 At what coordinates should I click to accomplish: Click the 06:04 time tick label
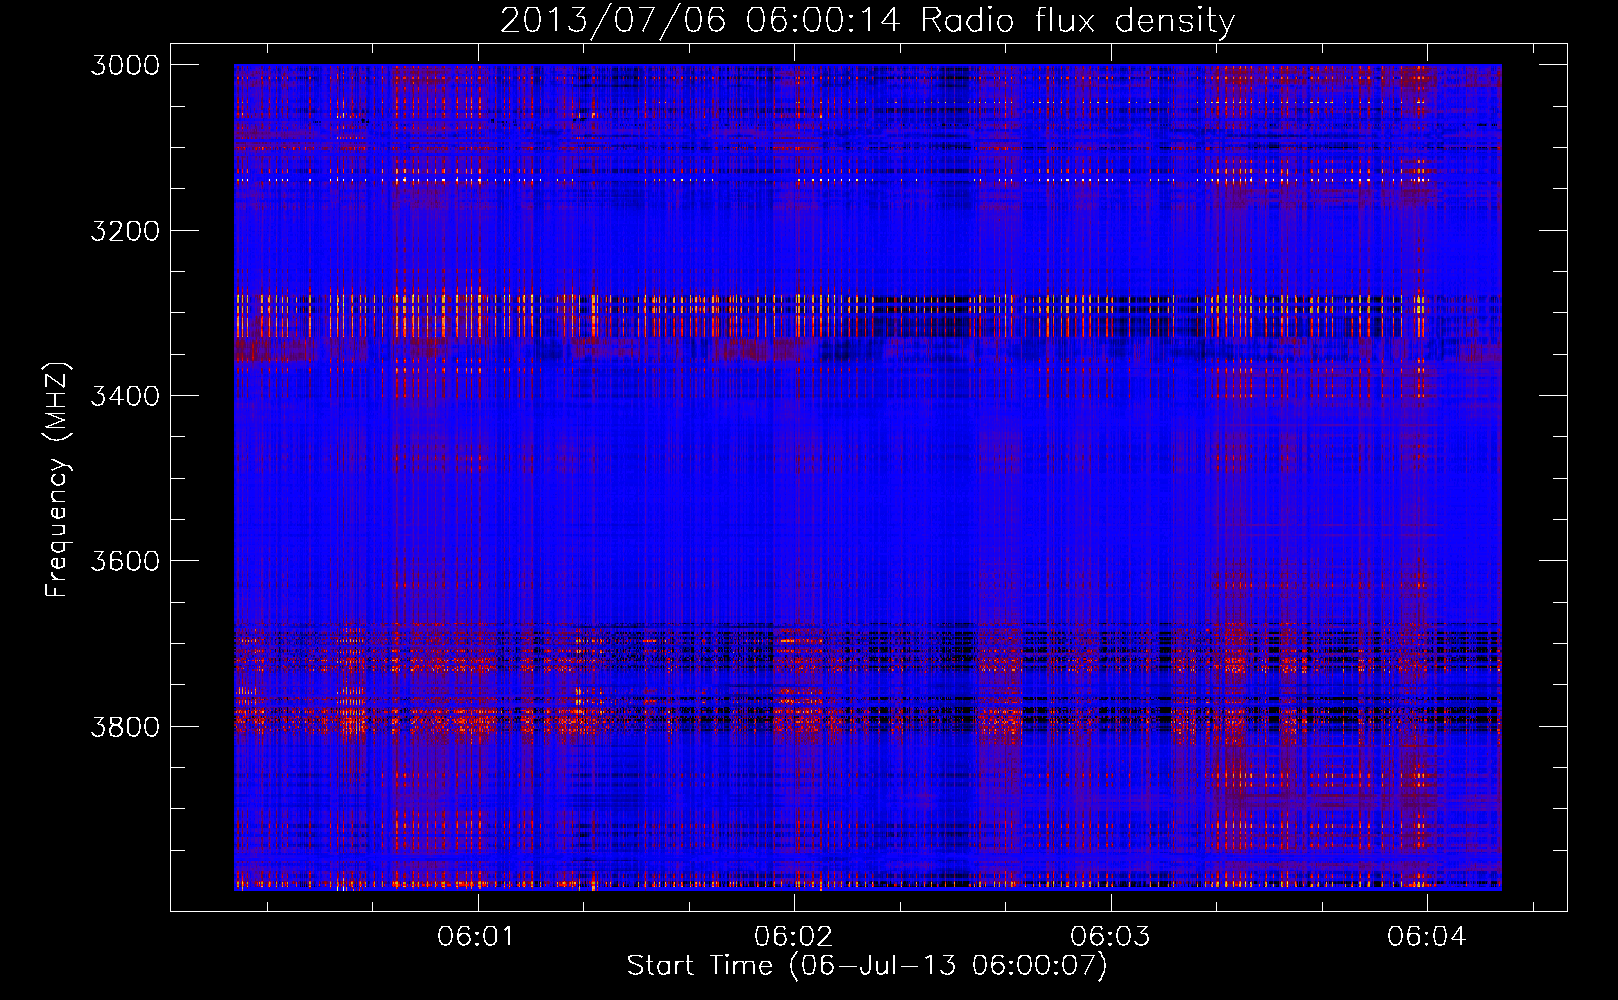(x=1426, y=936)
